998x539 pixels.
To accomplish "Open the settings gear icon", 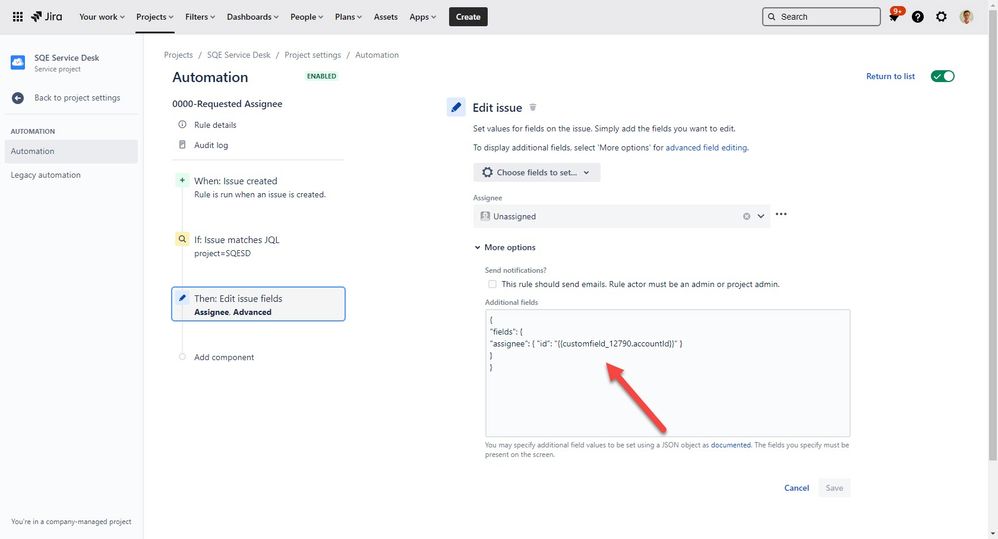I will [941, 17].
